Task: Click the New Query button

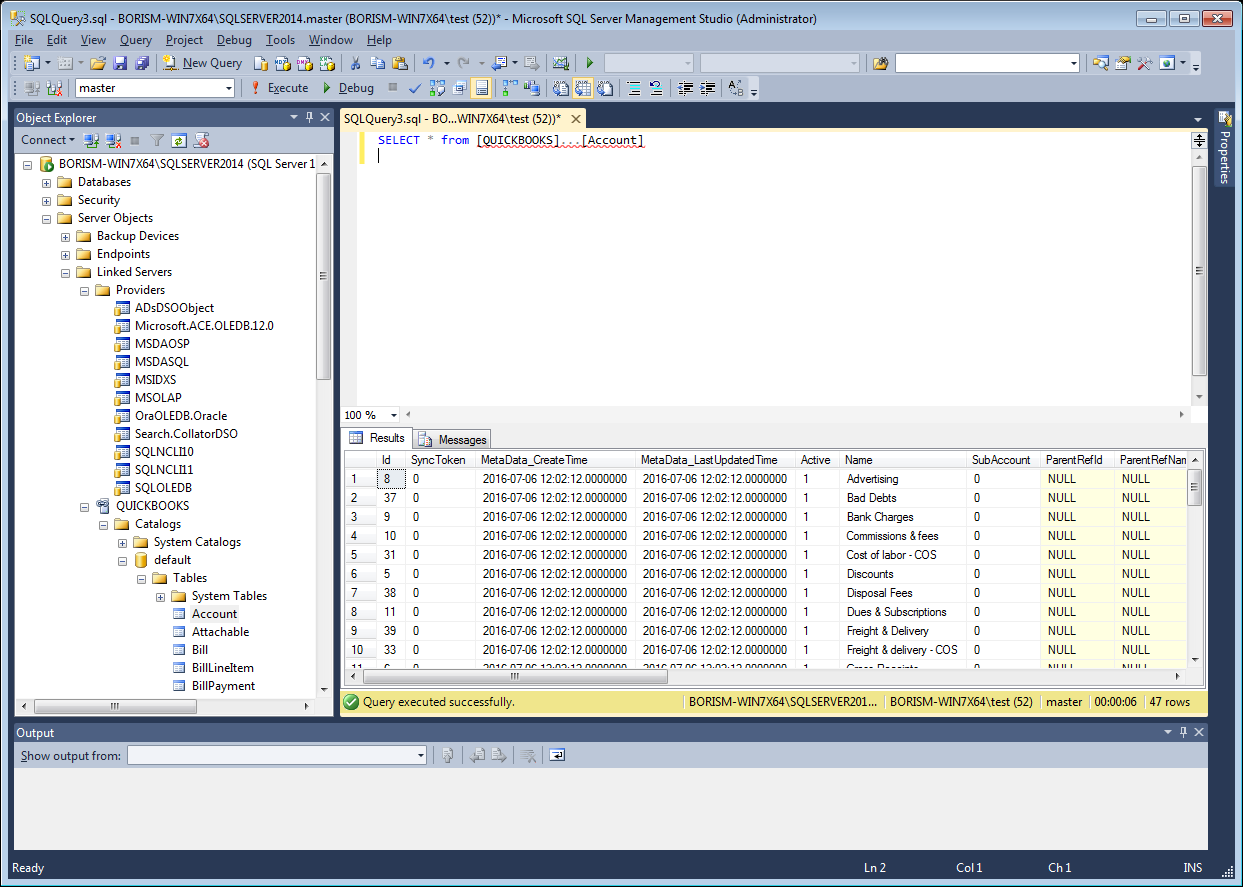Action: point(203,63)
